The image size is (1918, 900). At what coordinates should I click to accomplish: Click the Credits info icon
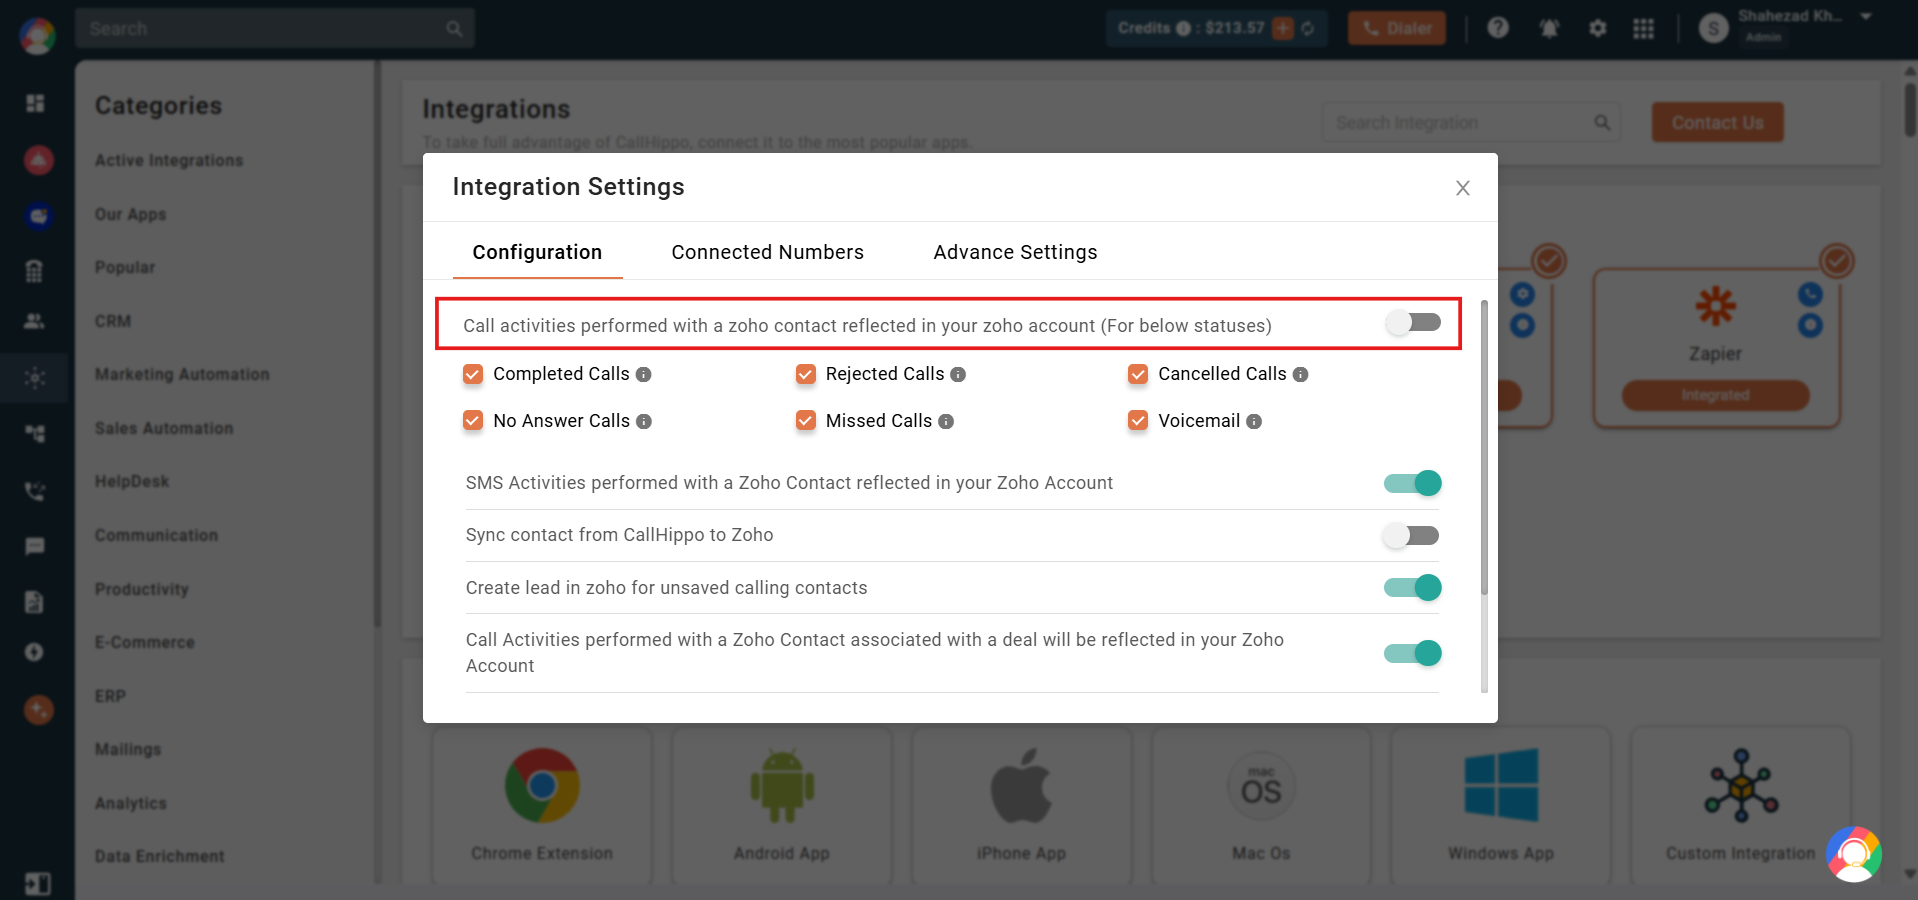tap(1184, 28)
